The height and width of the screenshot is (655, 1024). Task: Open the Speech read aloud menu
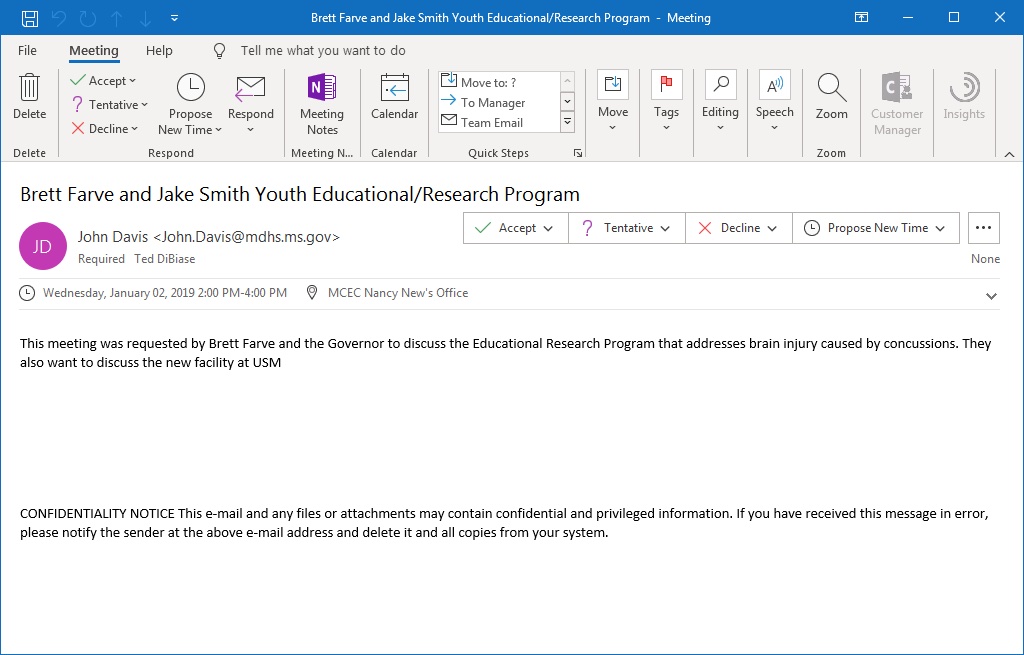(x=774, y=102)
